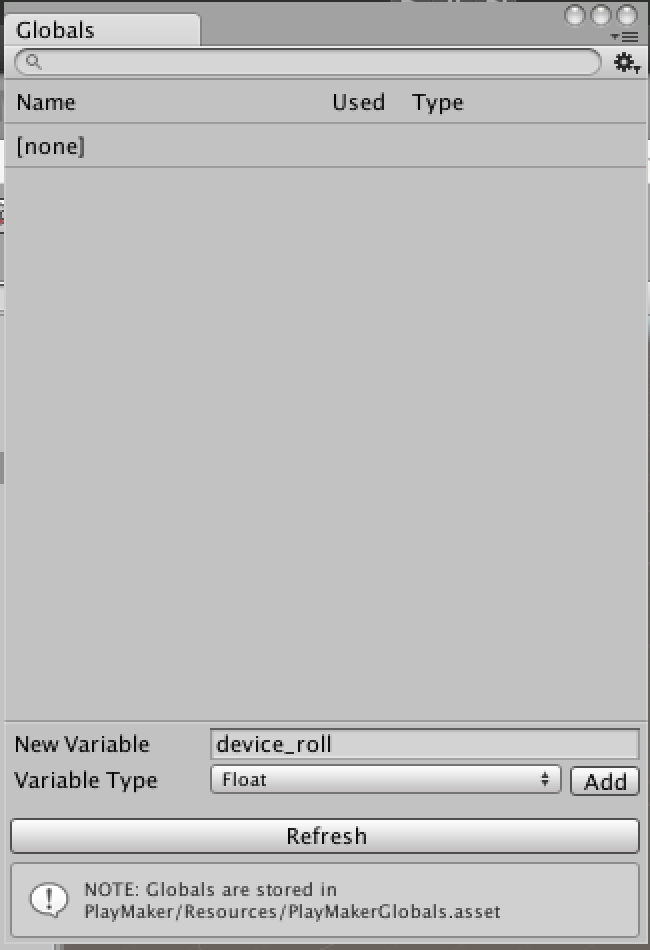Click the exclamation note icon
Screen dimensions: 650x950
pyautogui.click(x=49, y=900)
